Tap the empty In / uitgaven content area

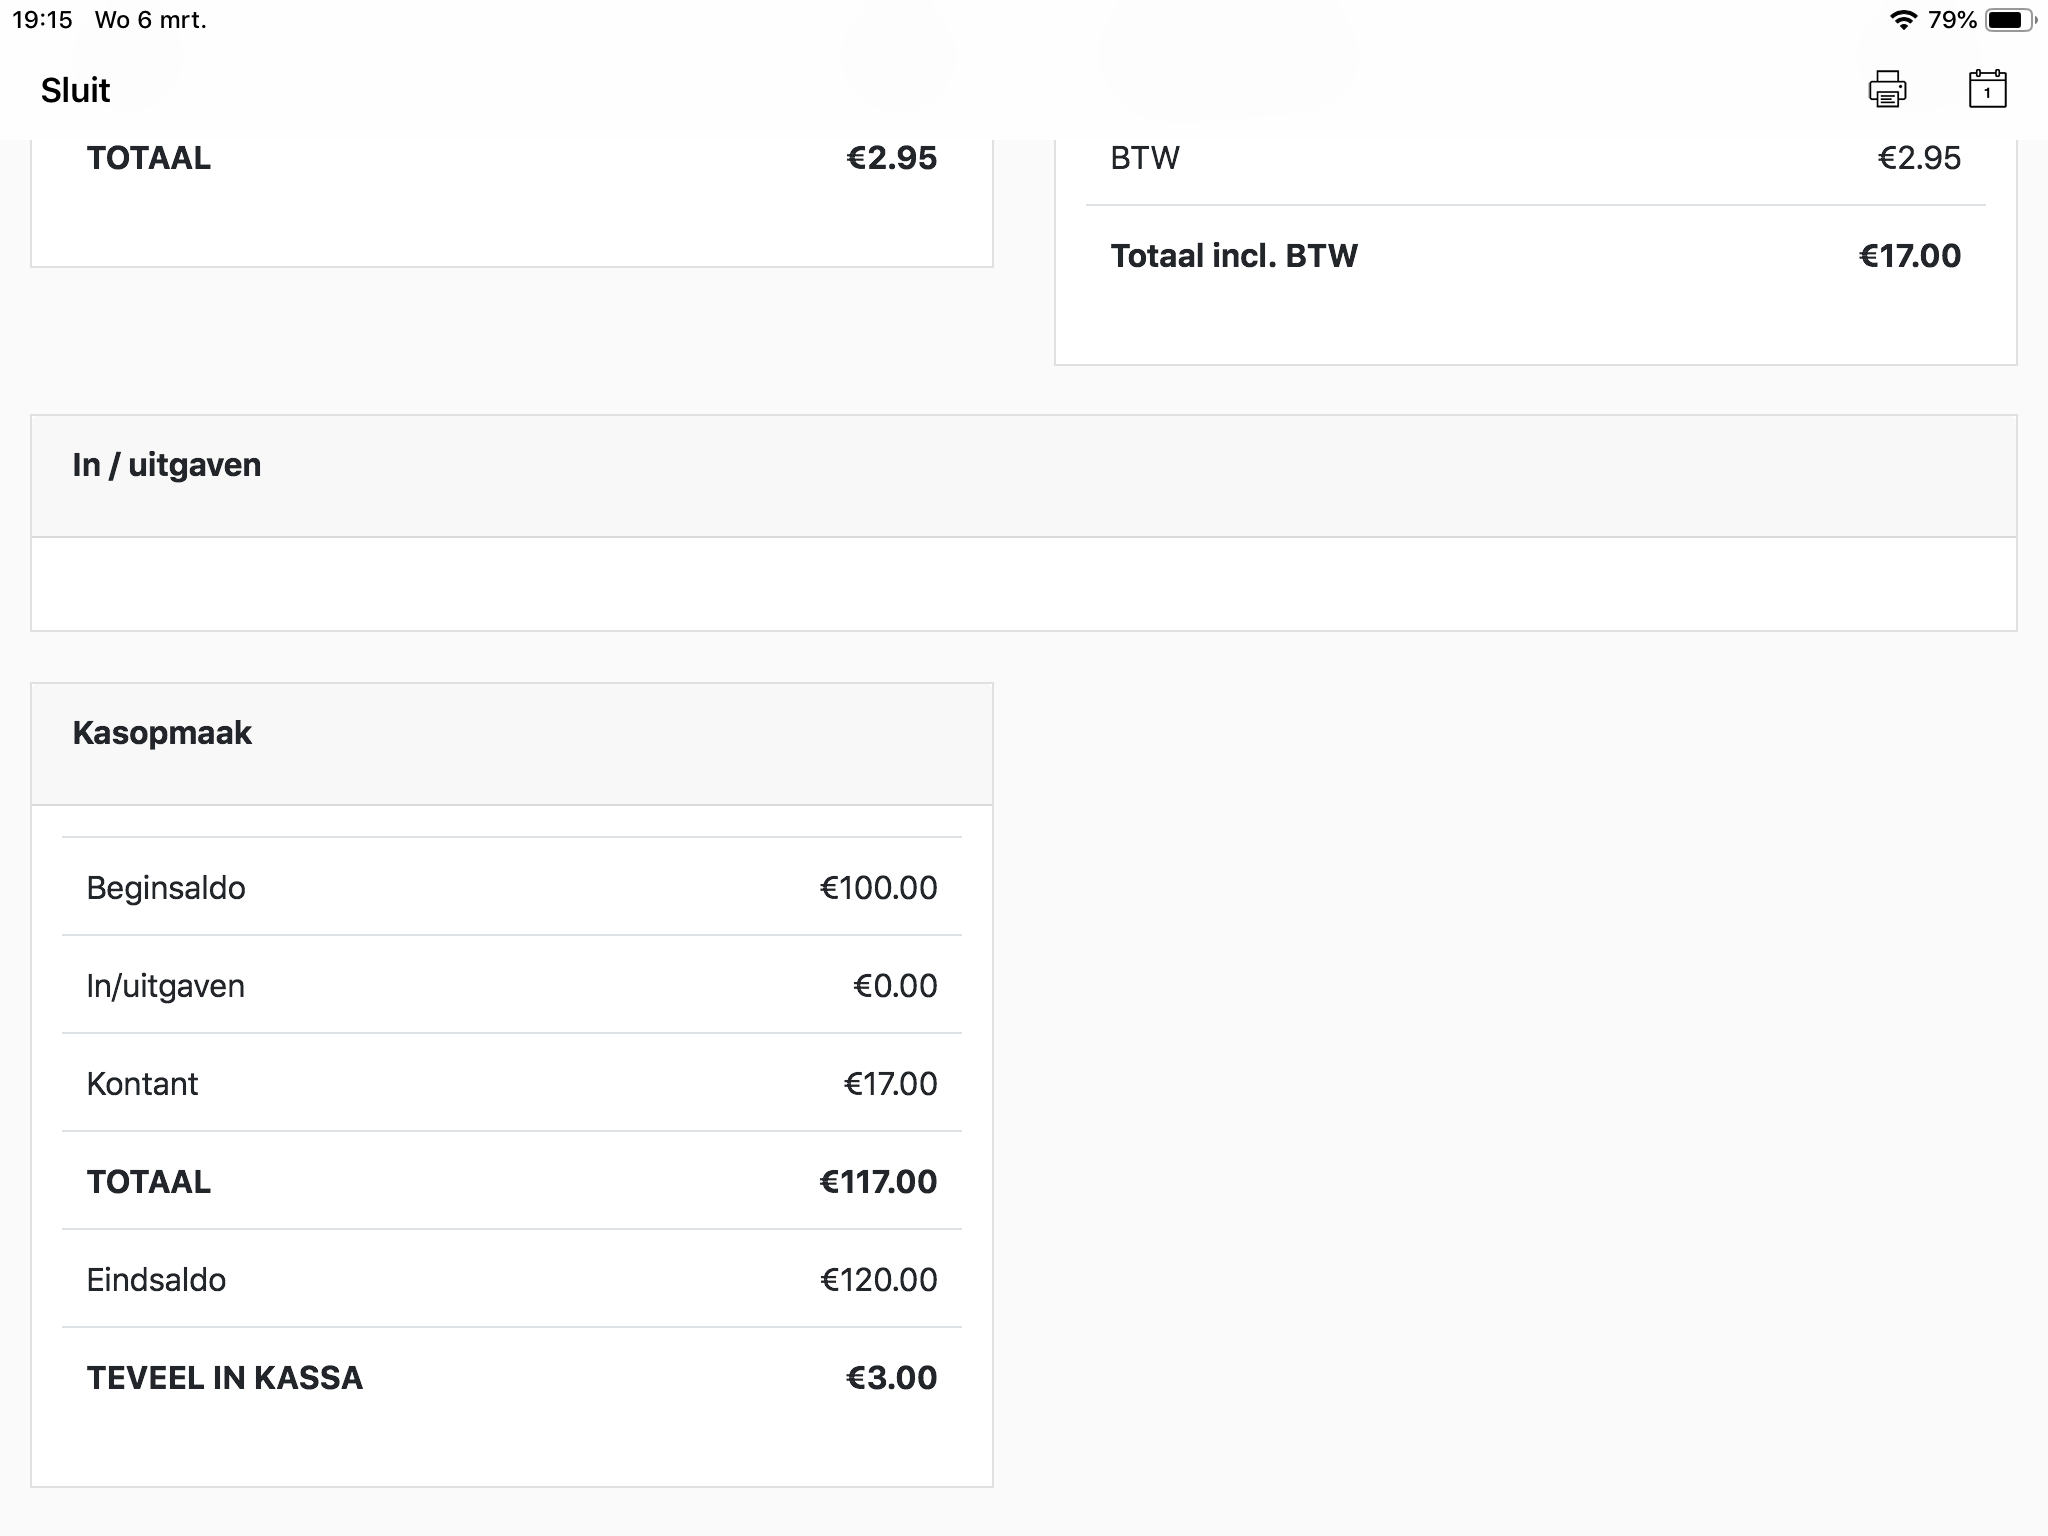(x=1023, y=584)
